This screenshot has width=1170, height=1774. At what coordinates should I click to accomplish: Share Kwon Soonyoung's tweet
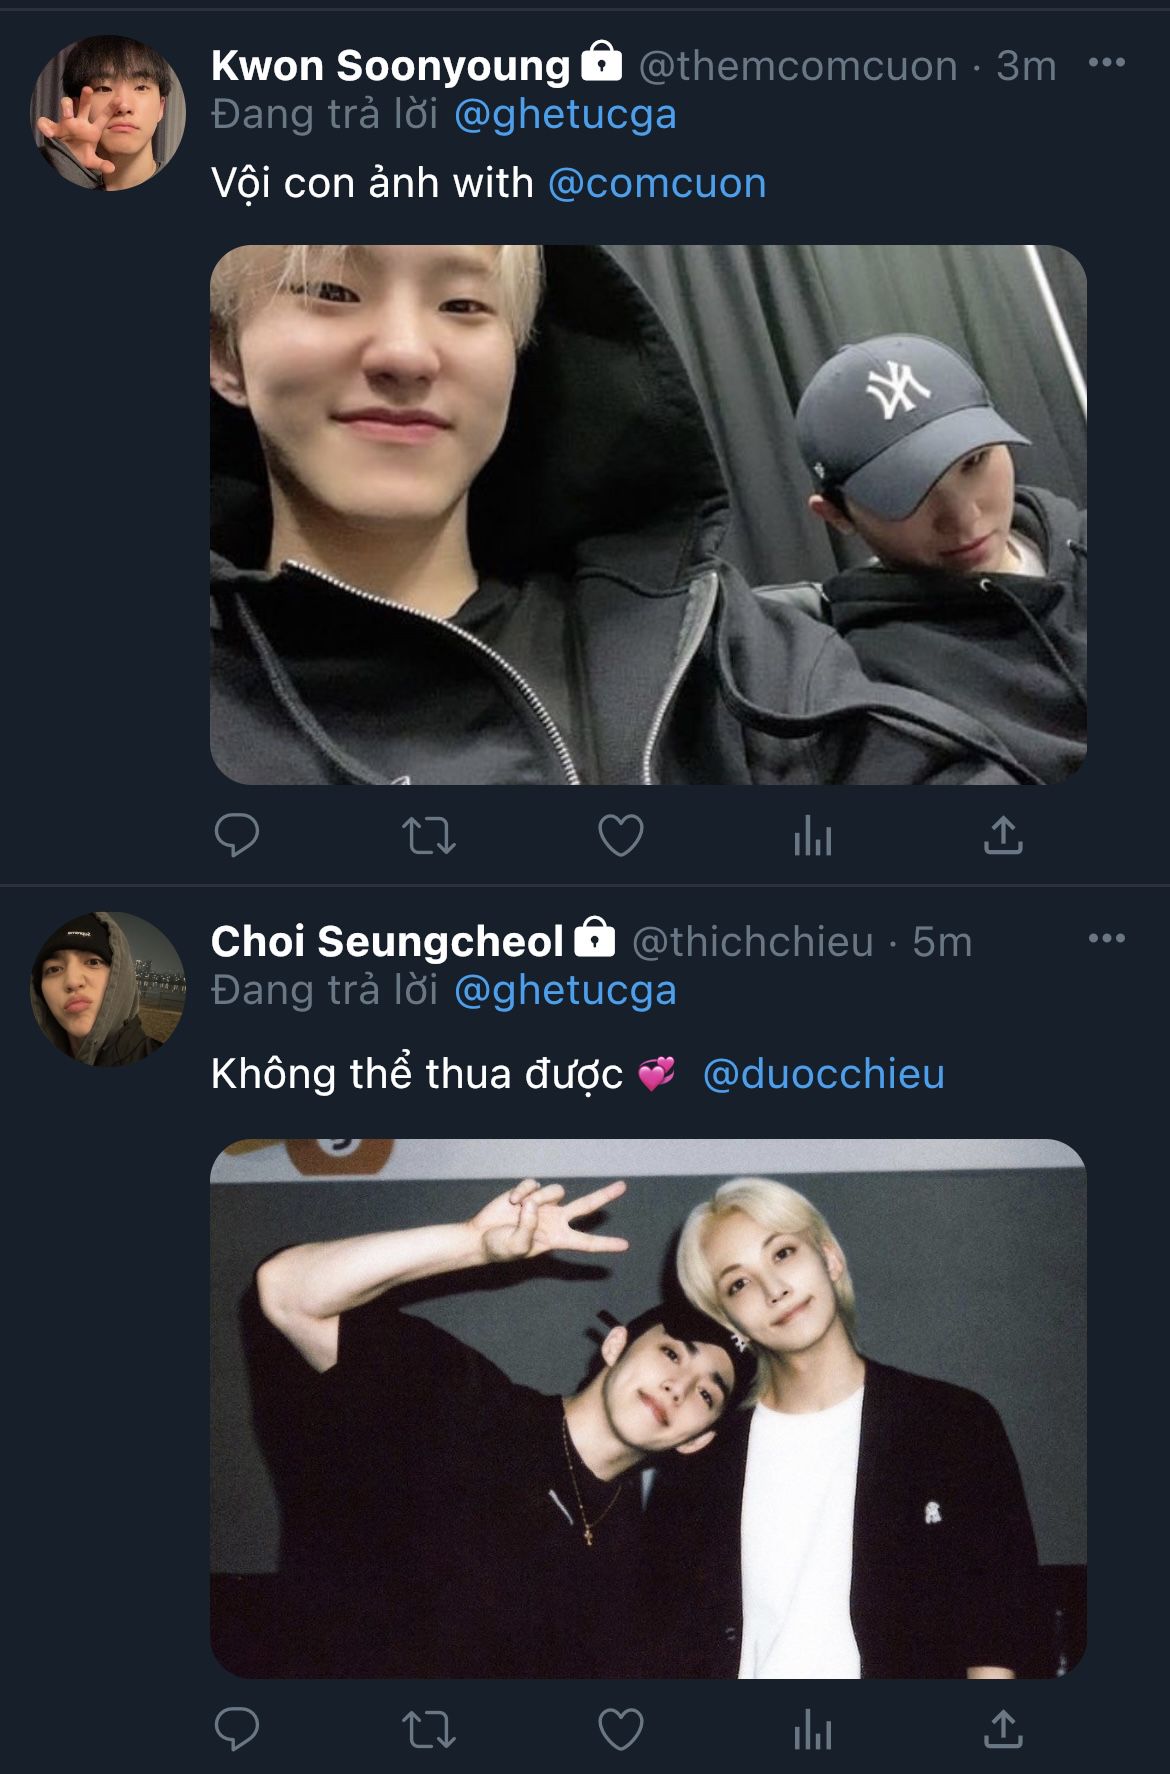1003,835
